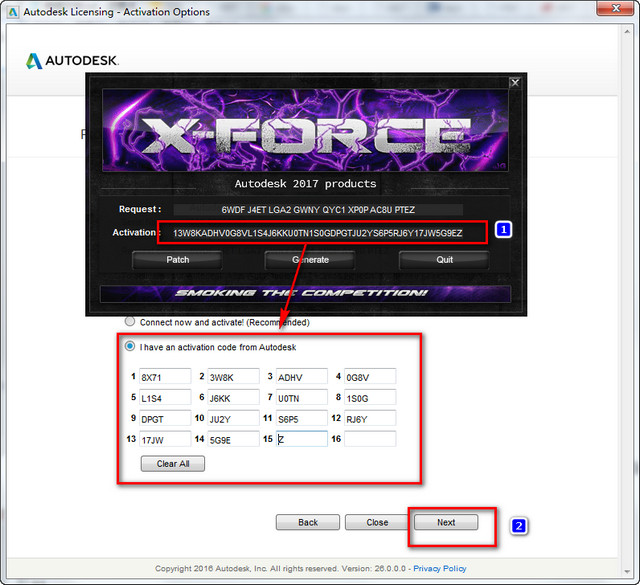Open the Privacy Policy link
This screenshot has width=640, height=585.
pyautogui.click(x=440, y=568)
